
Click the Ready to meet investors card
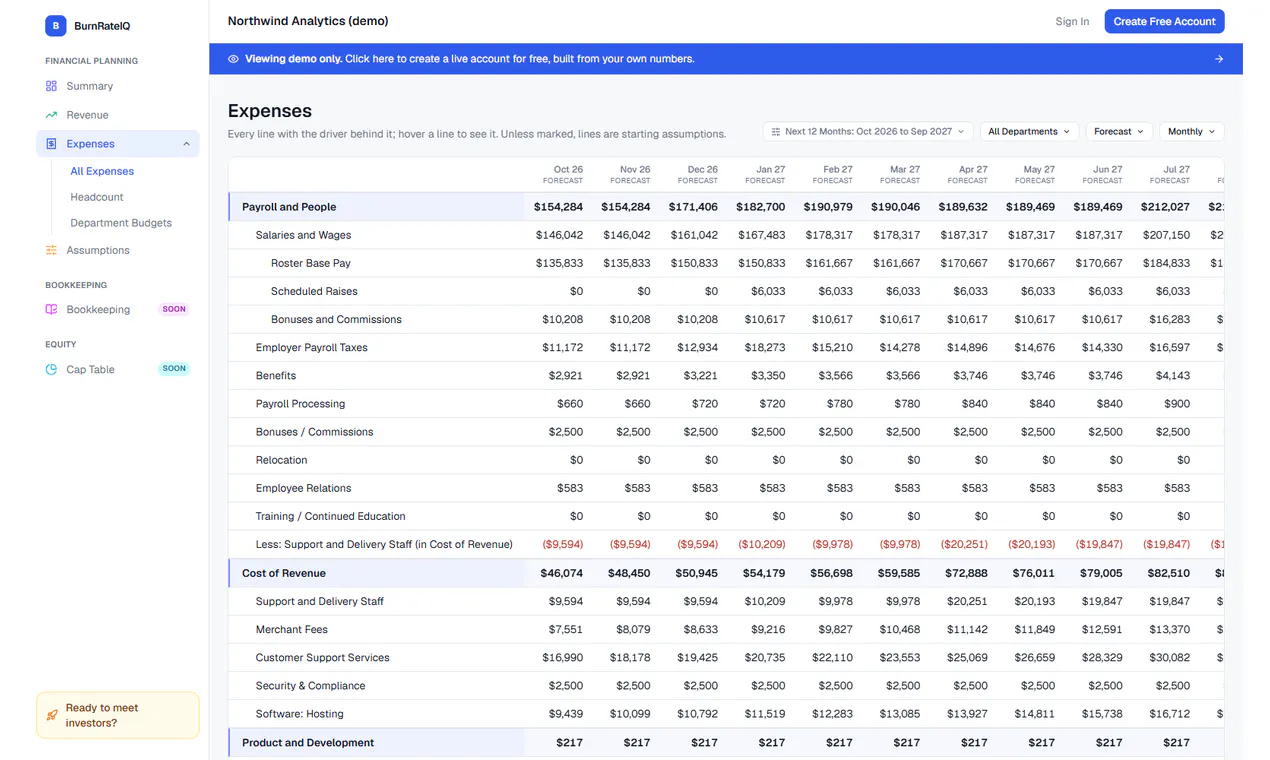118,715
